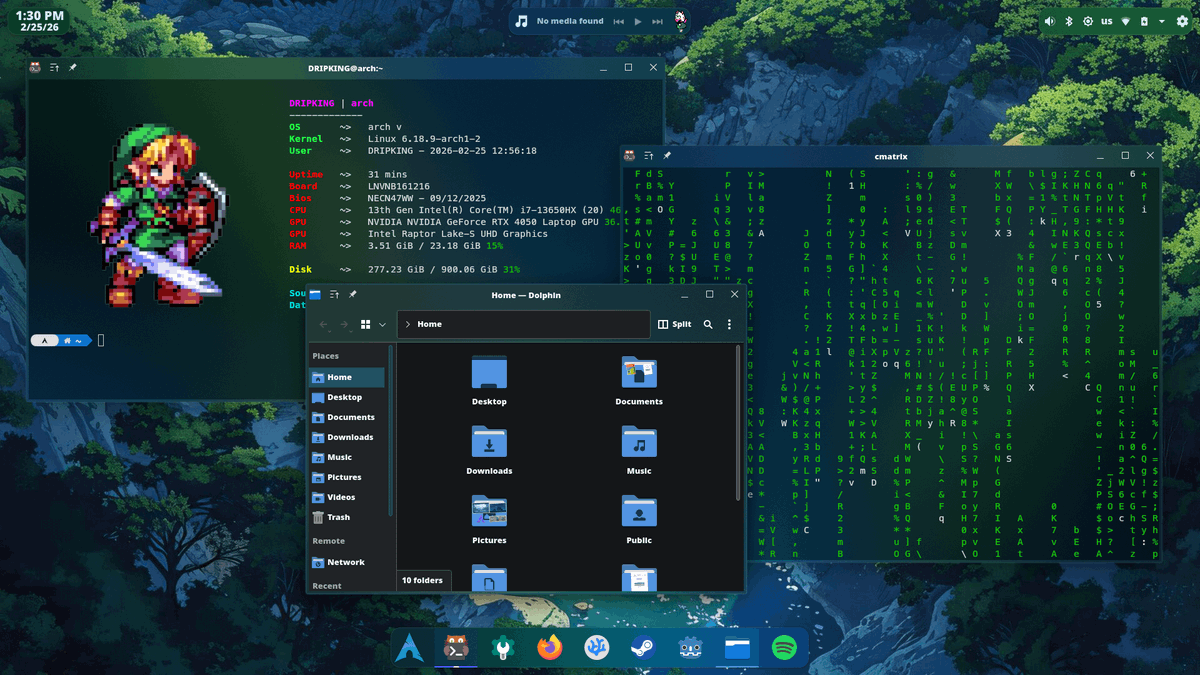
Task: Select the Downloads folder in Dolphin file view
Action: [x=489, y=450]
